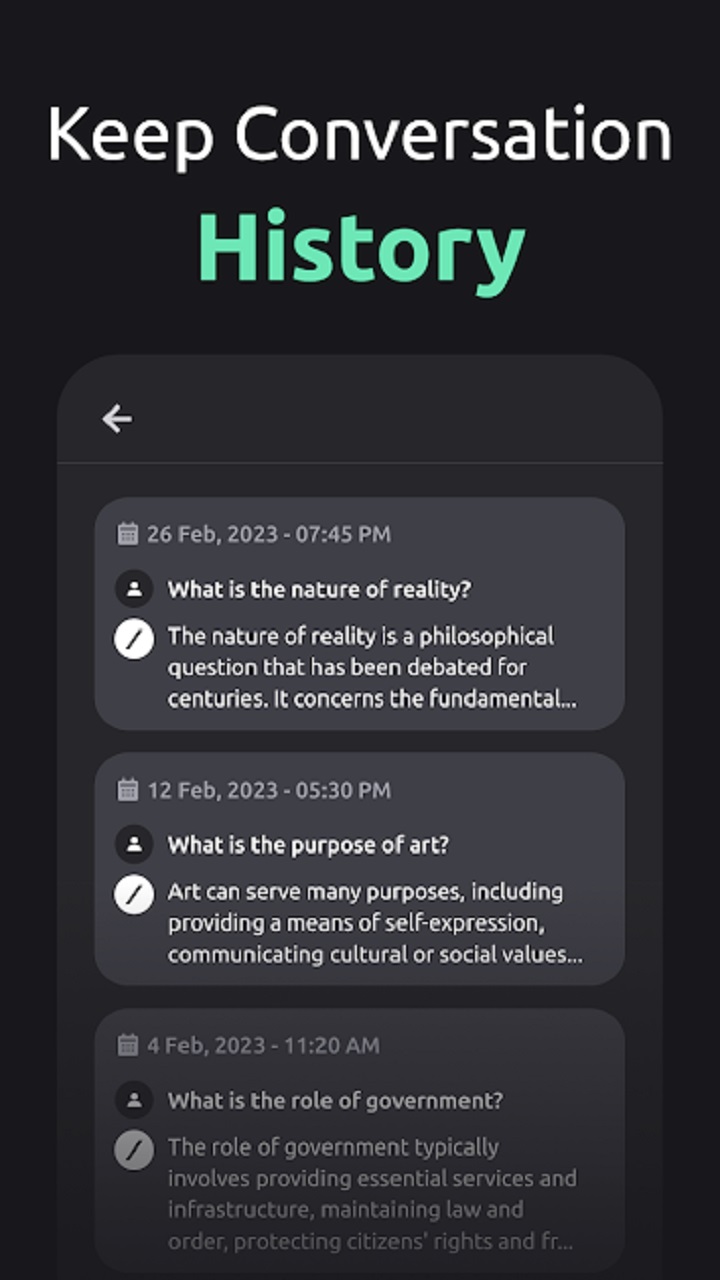
Task: Click AI assistant icon beside nature of reality answer
Action: click(x=134, y=638)
